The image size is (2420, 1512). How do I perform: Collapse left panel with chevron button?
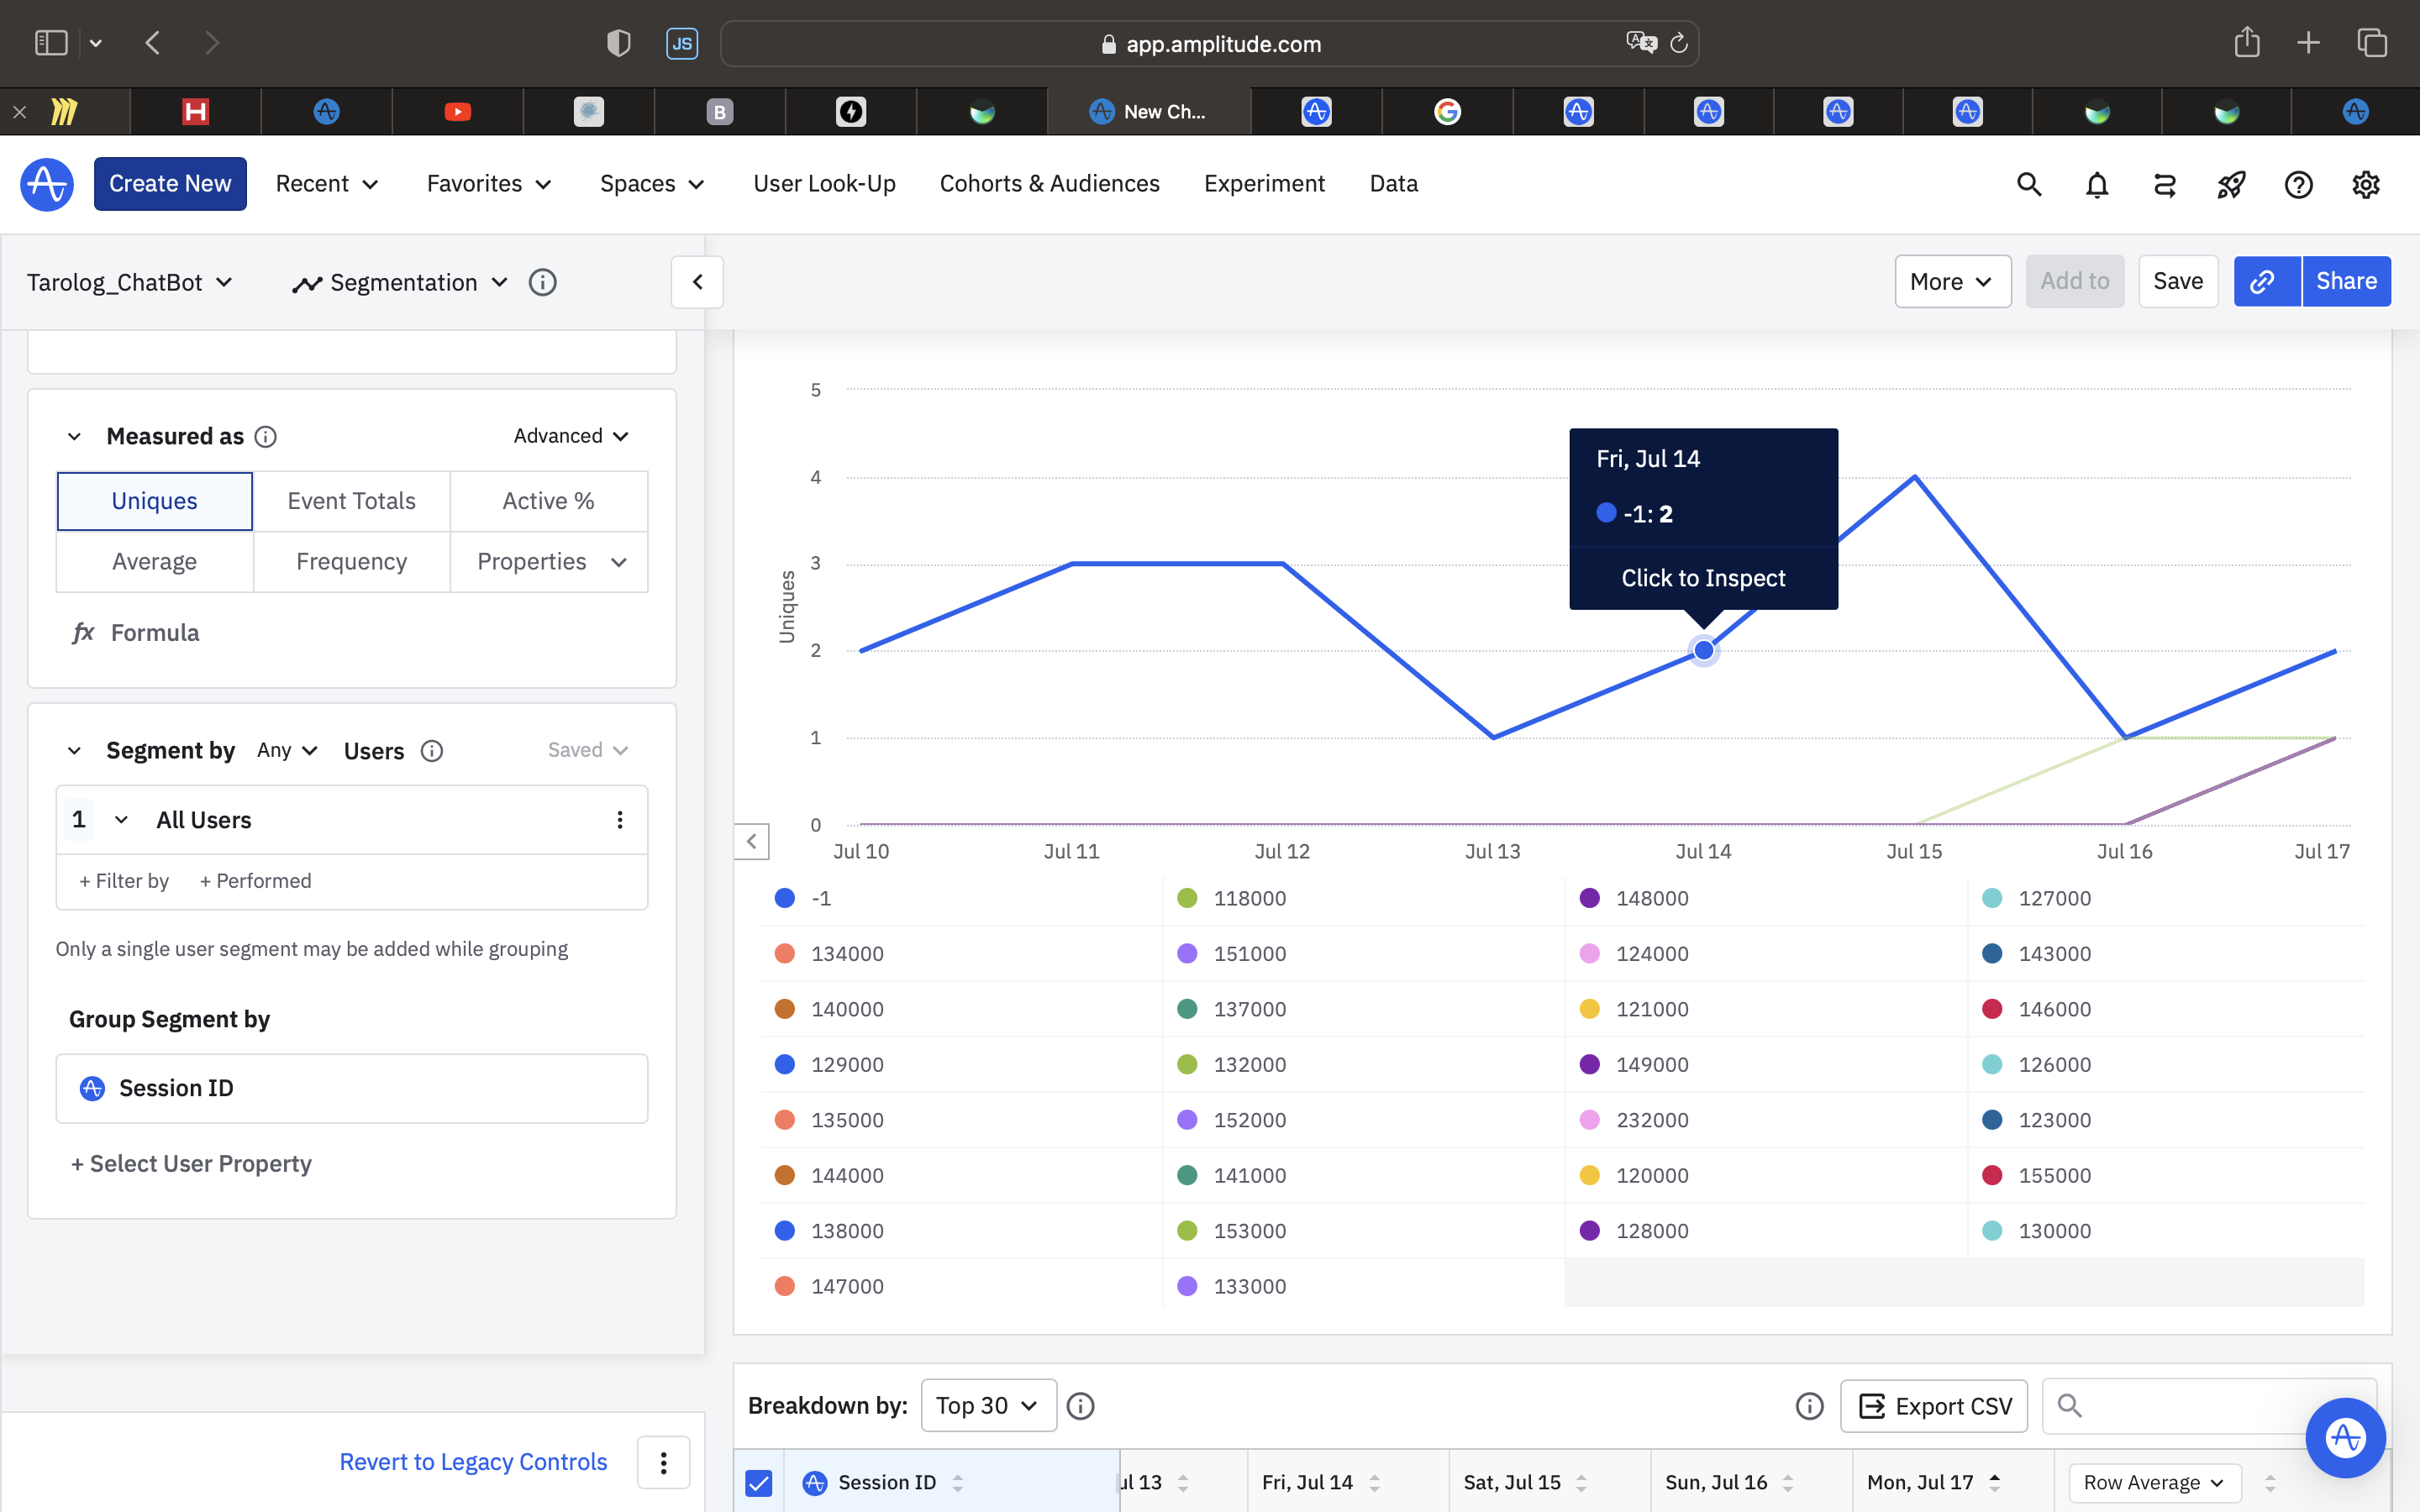coord(697,282)
